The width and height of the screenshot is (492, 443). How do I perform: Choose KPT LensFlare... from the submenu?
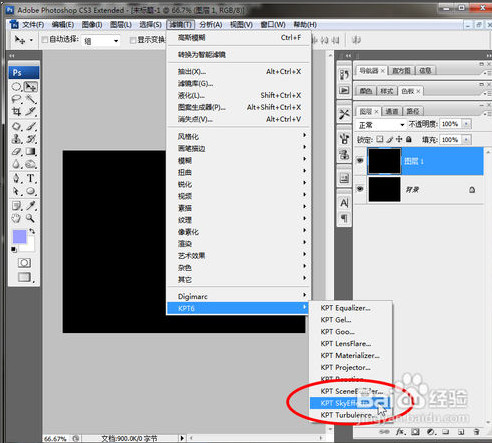point(351,343)
